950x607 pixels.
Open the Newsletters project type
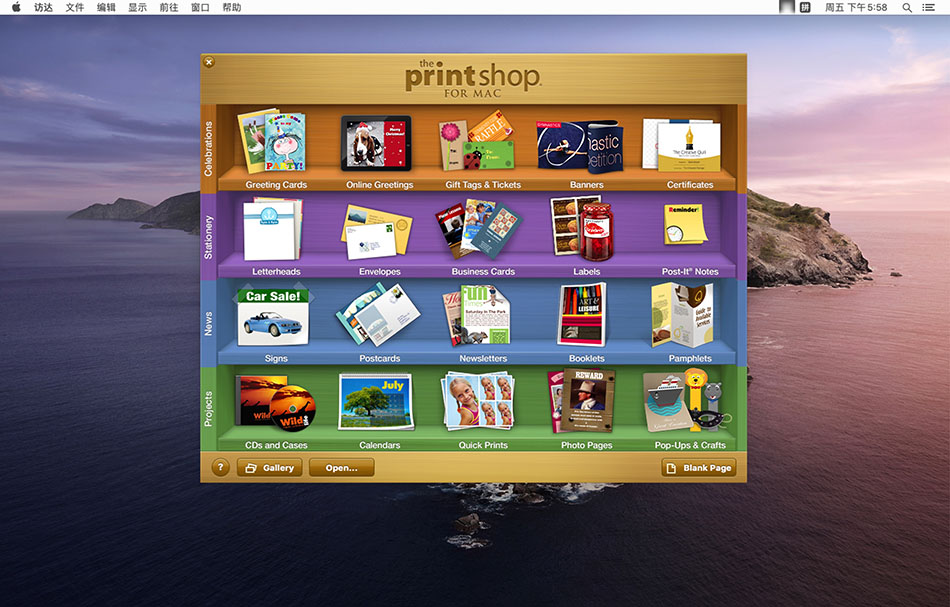pos(481,316)
